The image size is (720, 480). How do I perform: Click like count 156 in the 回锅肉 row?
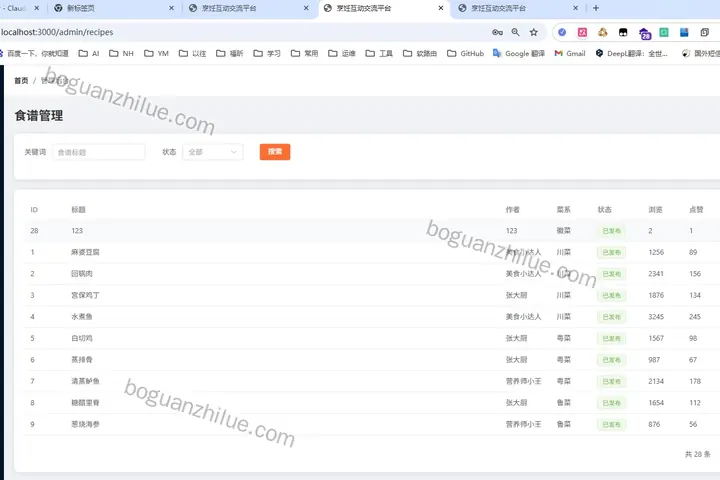(x=695, y=274)
